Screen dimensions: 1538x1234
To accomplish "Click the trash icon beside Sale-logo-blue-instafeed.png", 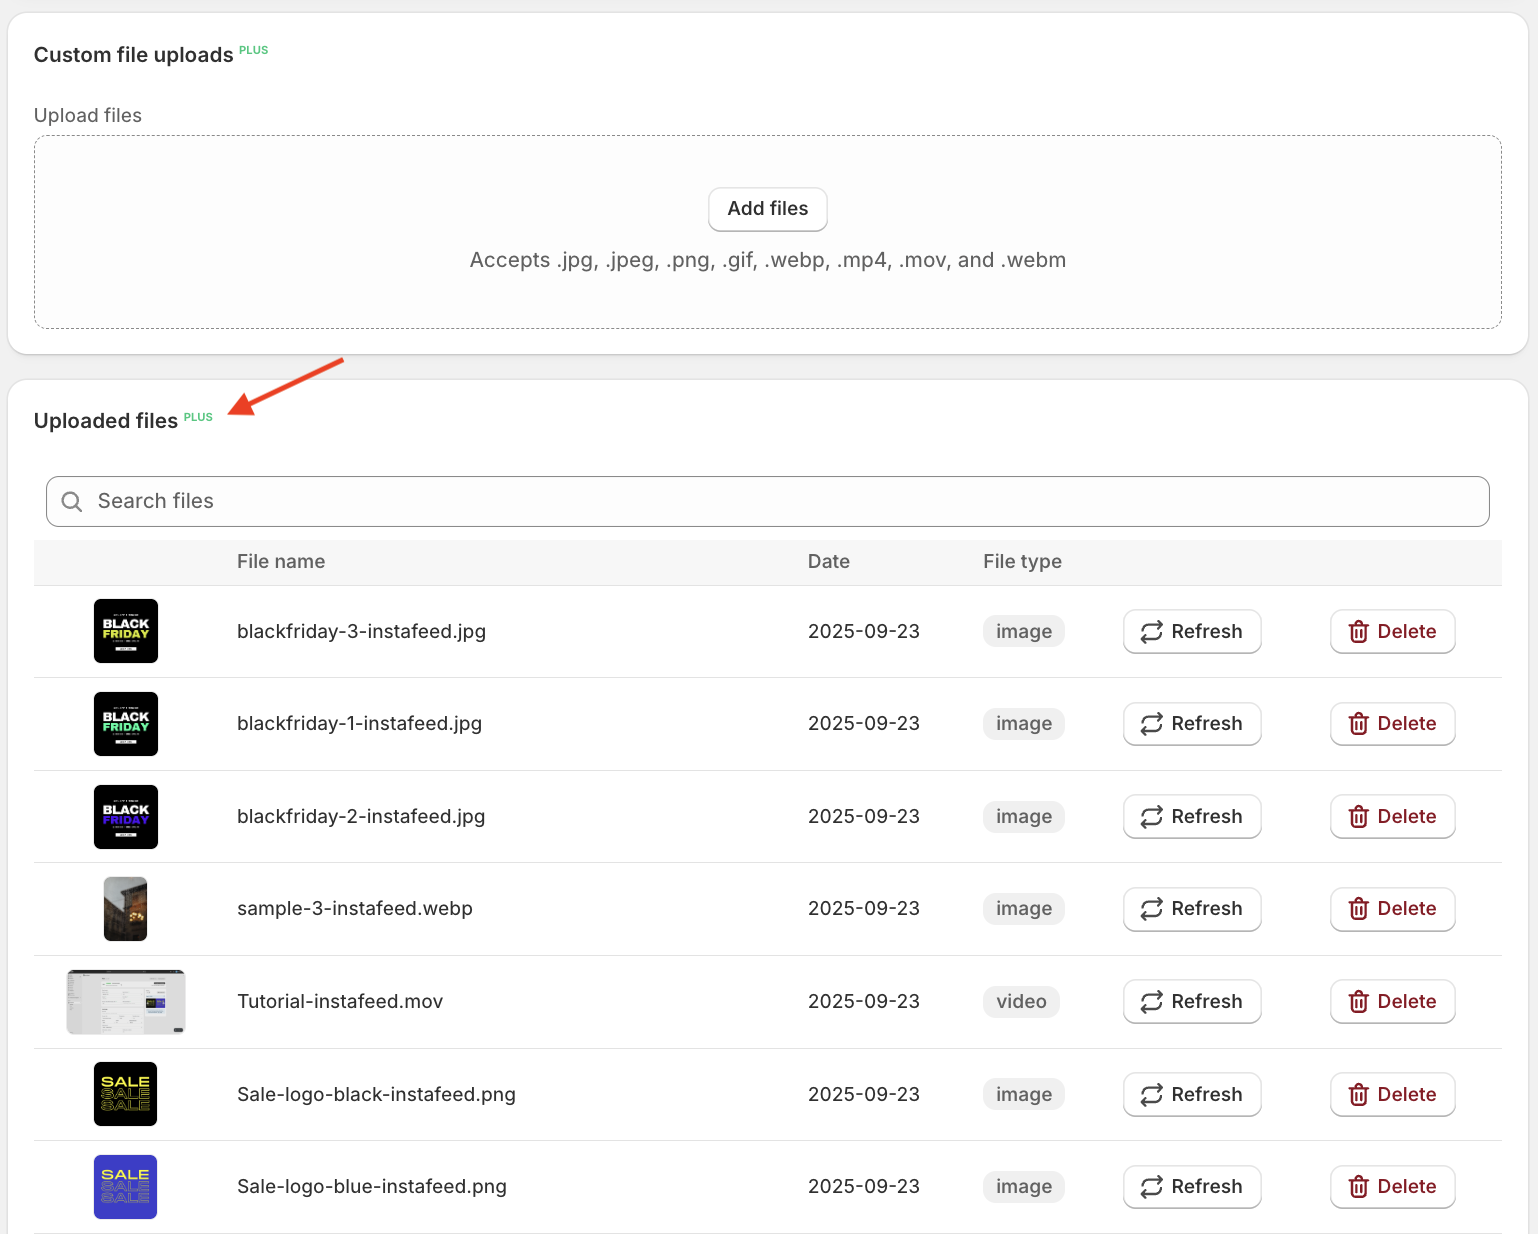I will [x=1359, y=1186].
